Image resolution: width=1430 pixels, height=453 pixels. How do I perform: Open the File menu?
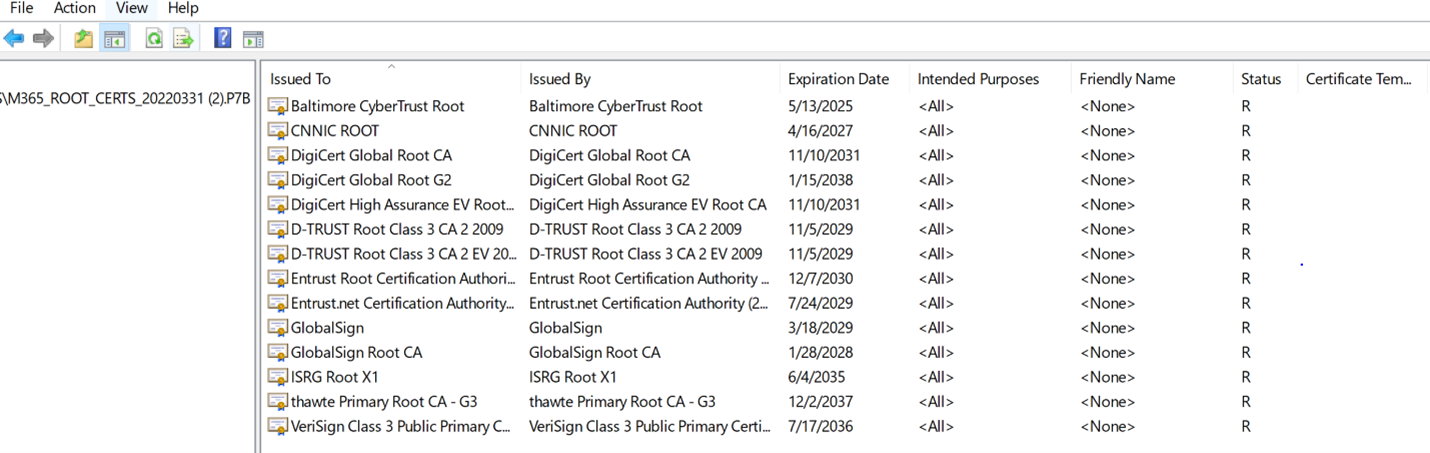pos(21,8)
